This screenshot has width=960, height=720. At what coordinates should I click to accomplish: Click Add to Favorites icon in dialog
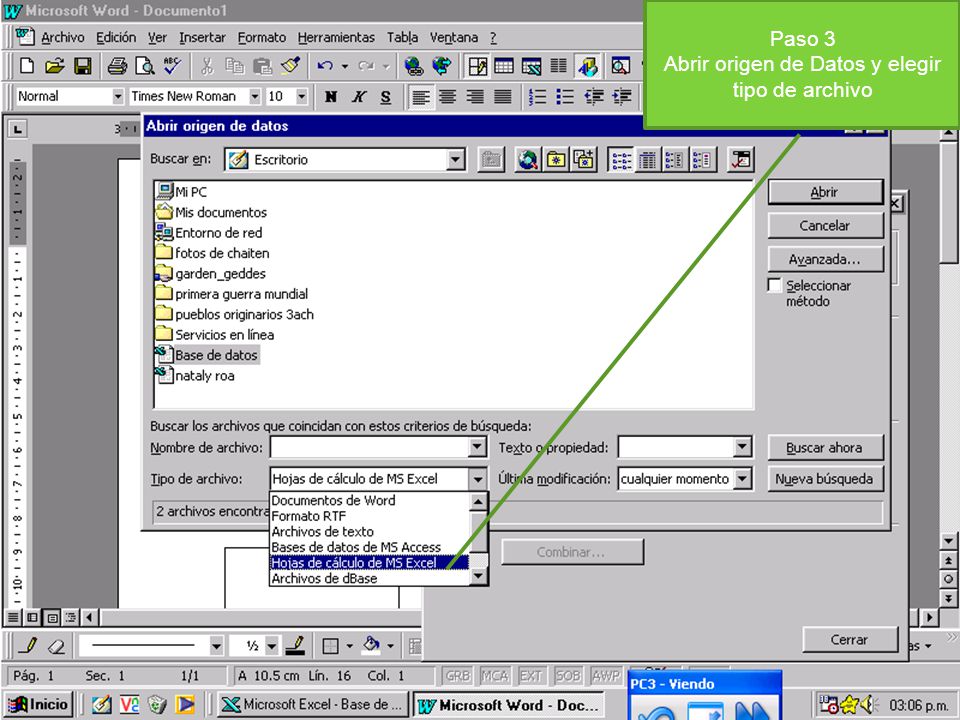tap(583, 160)
